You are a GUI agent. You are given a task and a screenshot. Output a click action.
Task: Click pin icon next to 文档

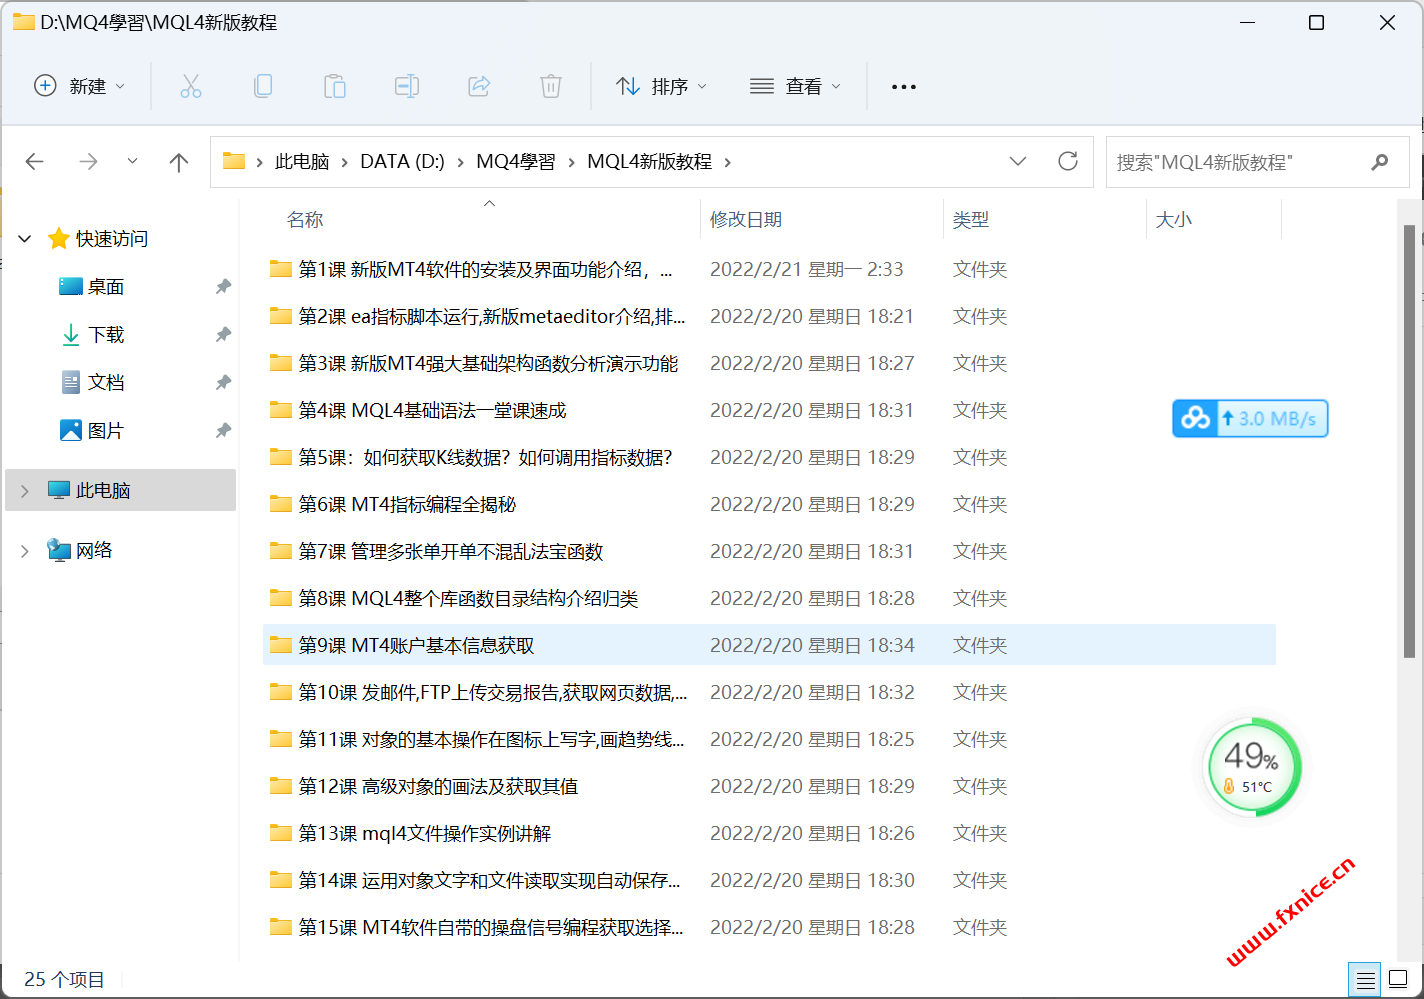pos(223,383)
